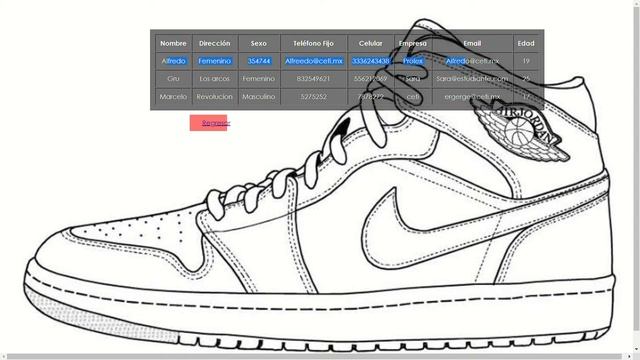The height and width of the screenshot is (360, 640).
Task: Click the ergerge@ceti.mx email cell
Action: pos(472,97)
